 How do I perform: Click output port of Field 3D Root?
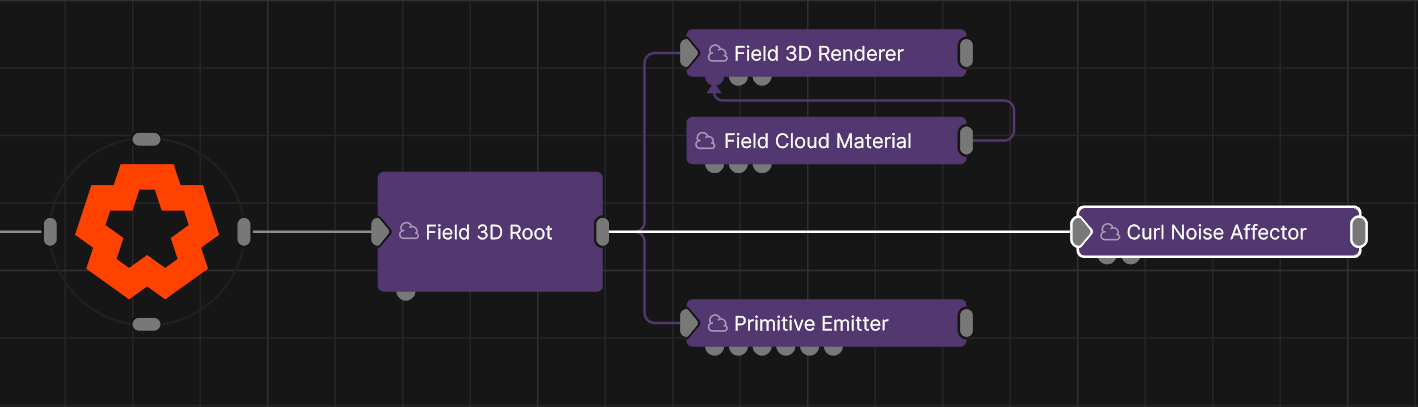(602, 232)
